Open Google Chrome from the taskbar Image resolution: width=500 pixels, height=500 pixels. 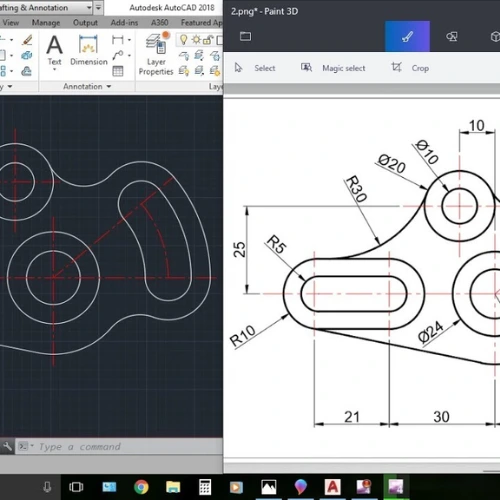(141, 487)
